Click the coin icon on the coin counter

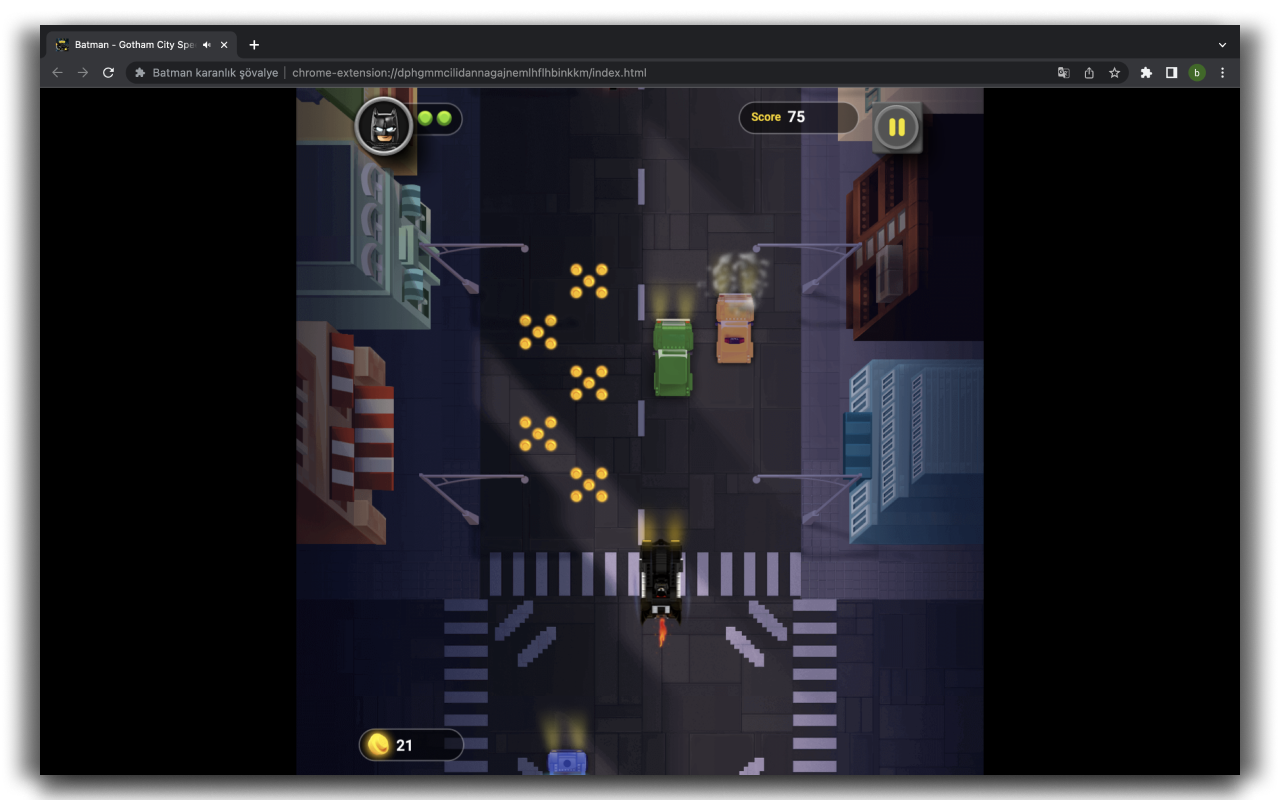click(378, 744)
